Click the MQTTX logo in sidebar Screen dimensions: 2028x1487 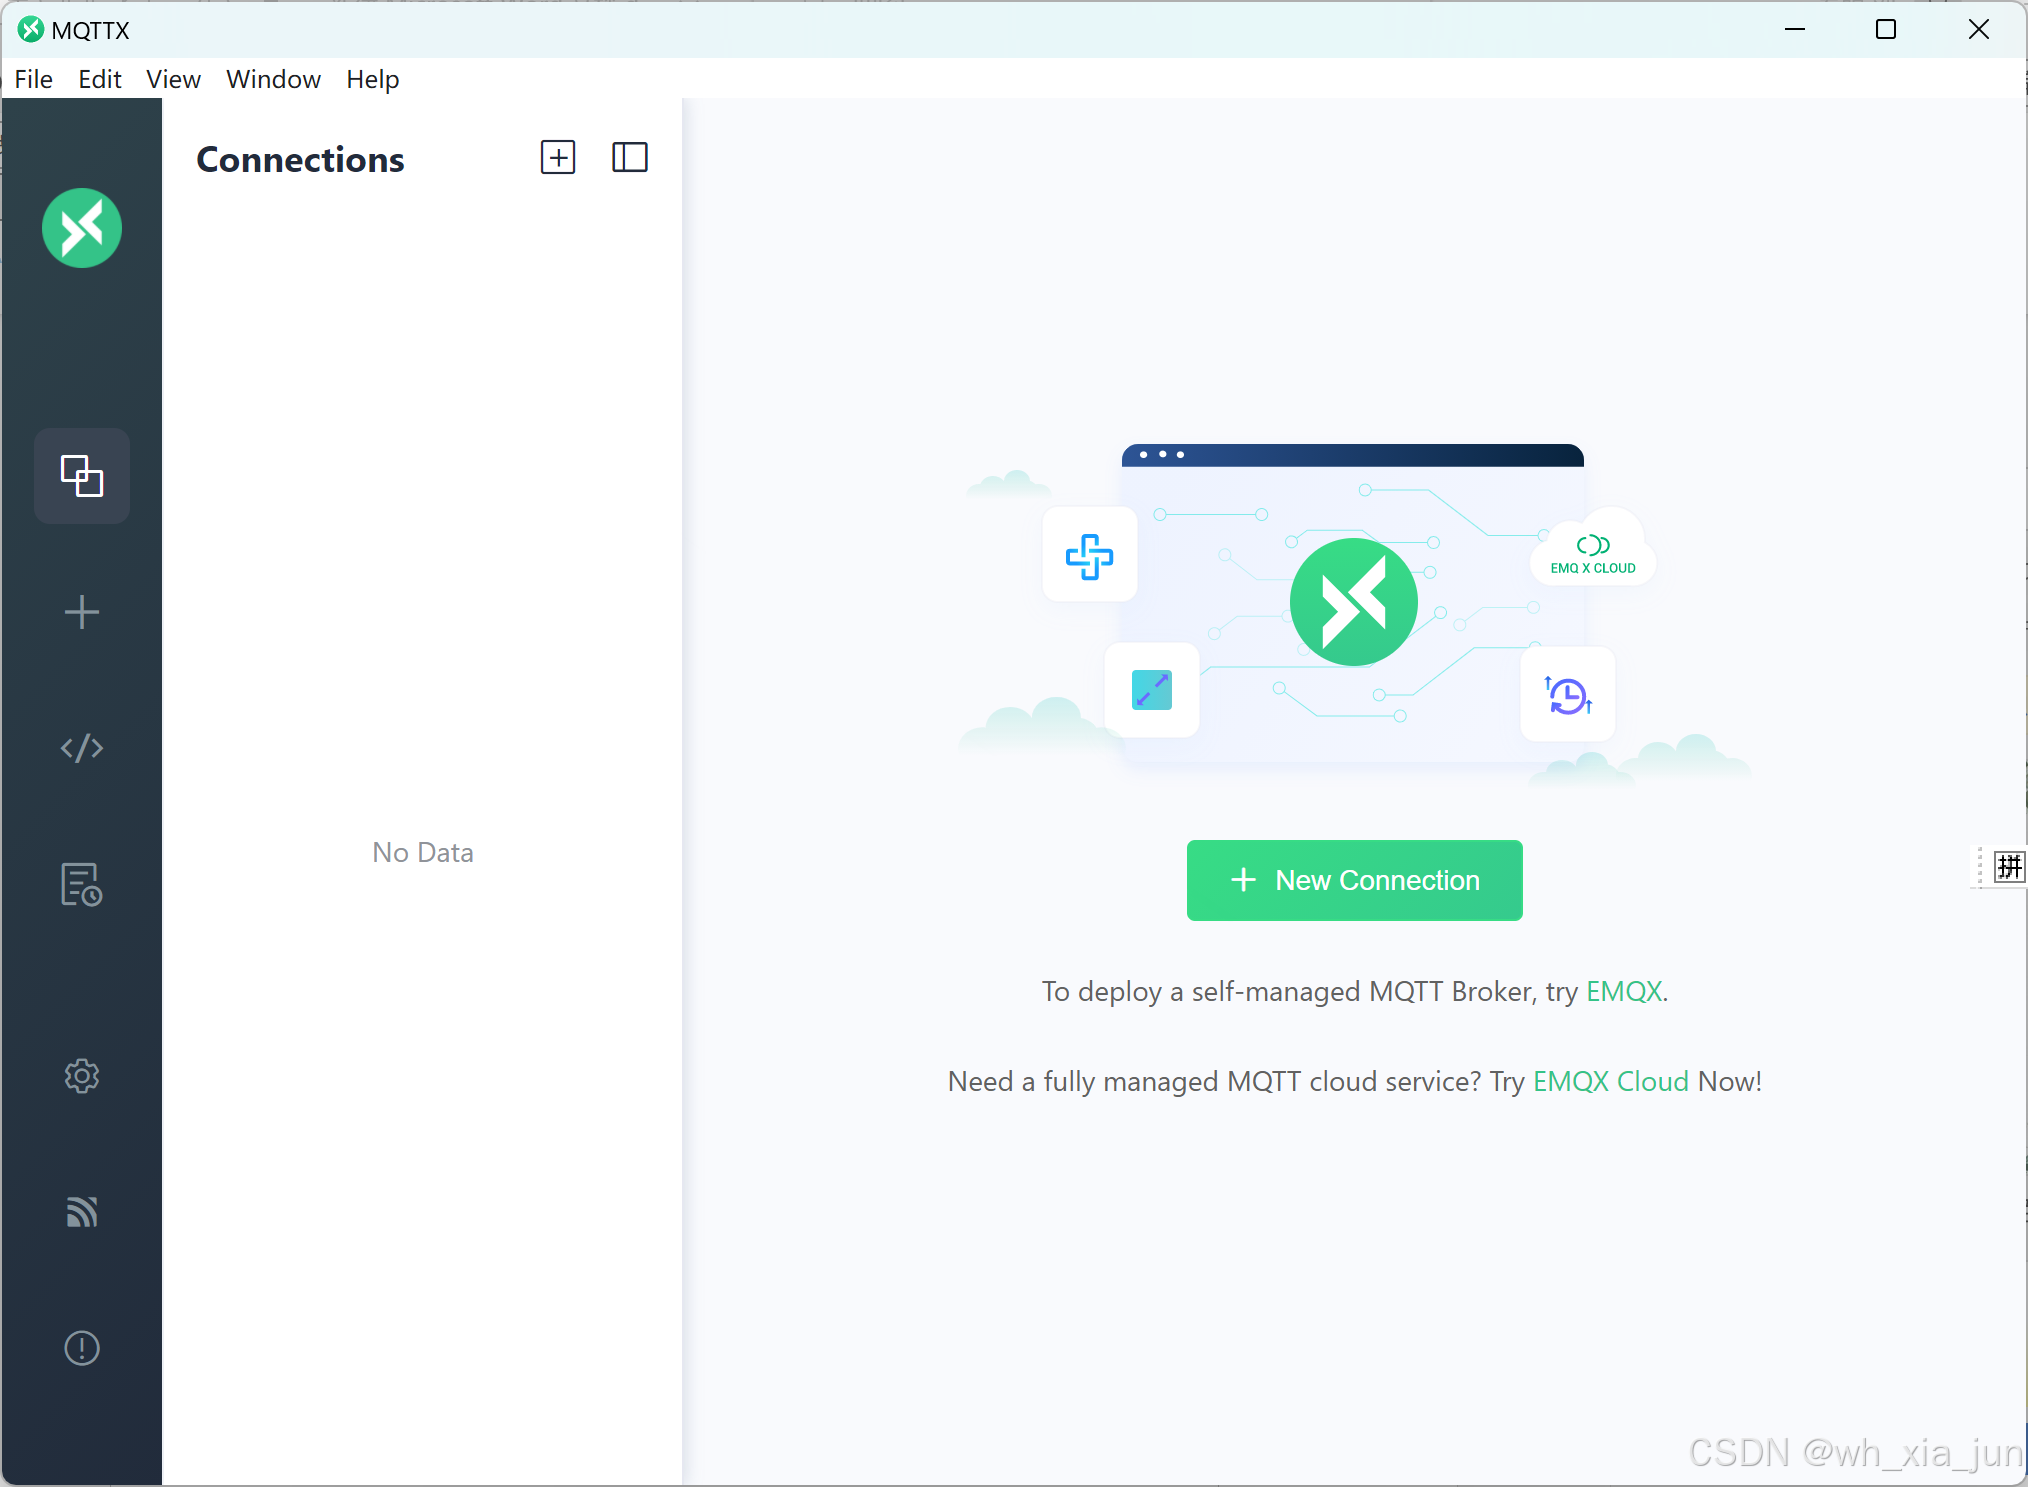pos(82,228)
